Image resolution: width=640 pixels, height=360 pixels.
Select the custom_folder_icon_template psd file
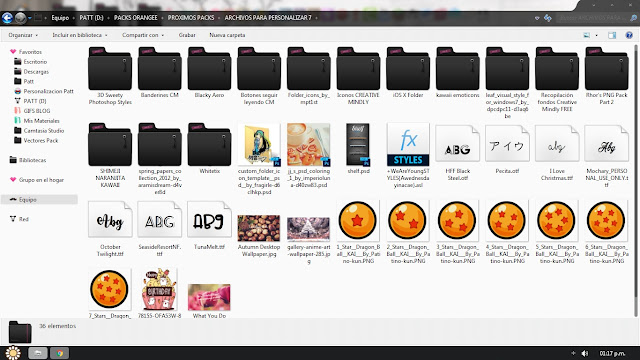[259, 144]
